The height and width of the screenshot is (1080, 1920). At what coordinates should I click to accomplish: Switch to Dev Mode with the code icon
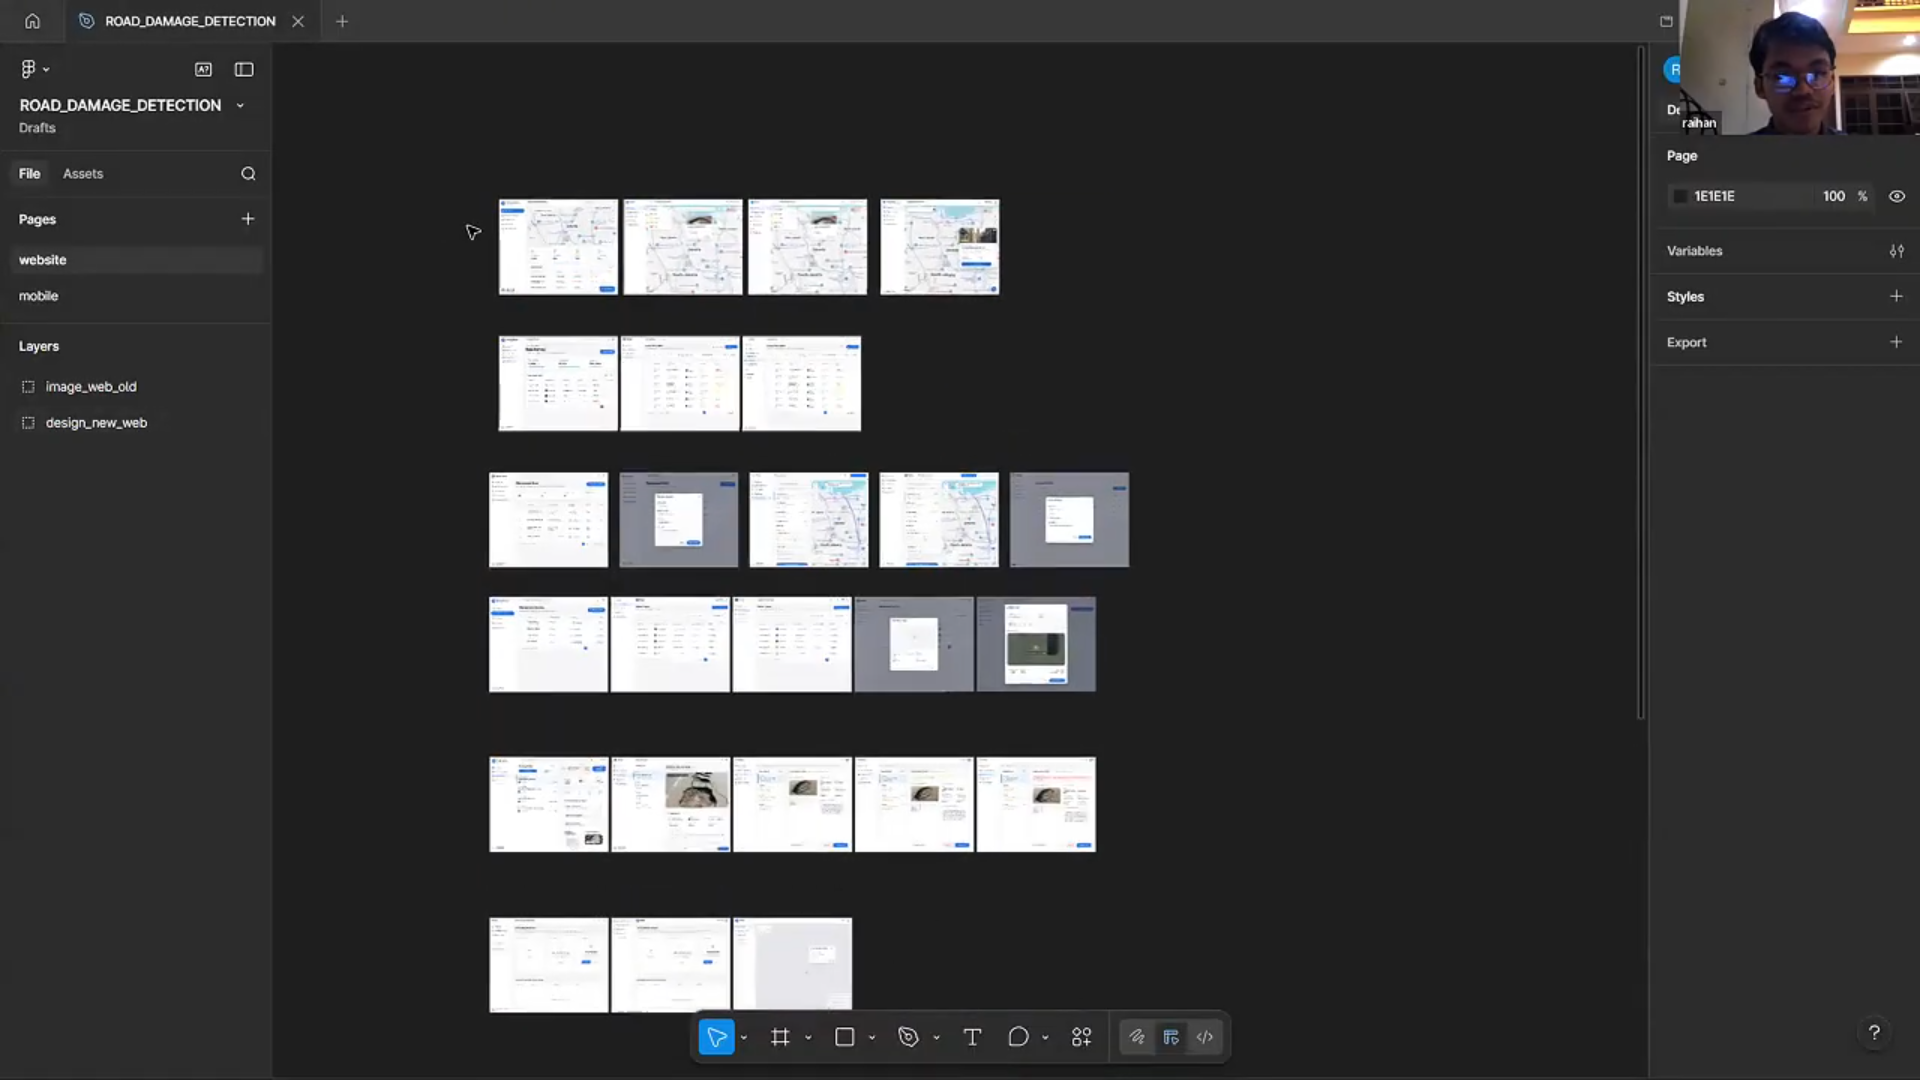(1205, 1037)
